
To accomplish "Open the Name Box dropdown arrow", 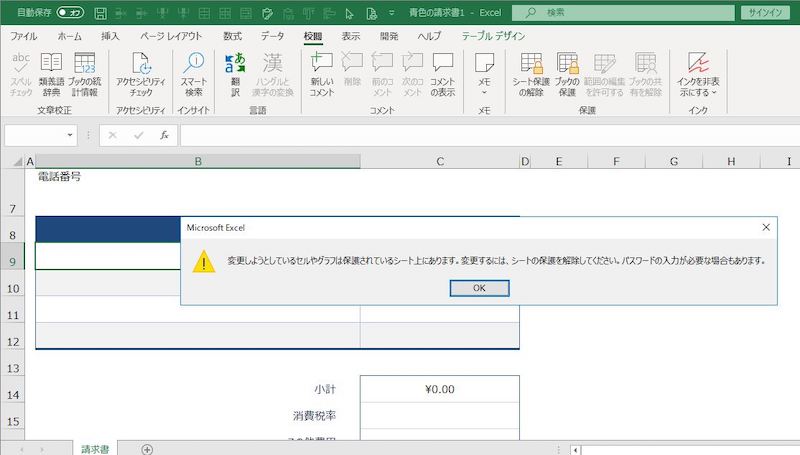I will click(70, 135).
